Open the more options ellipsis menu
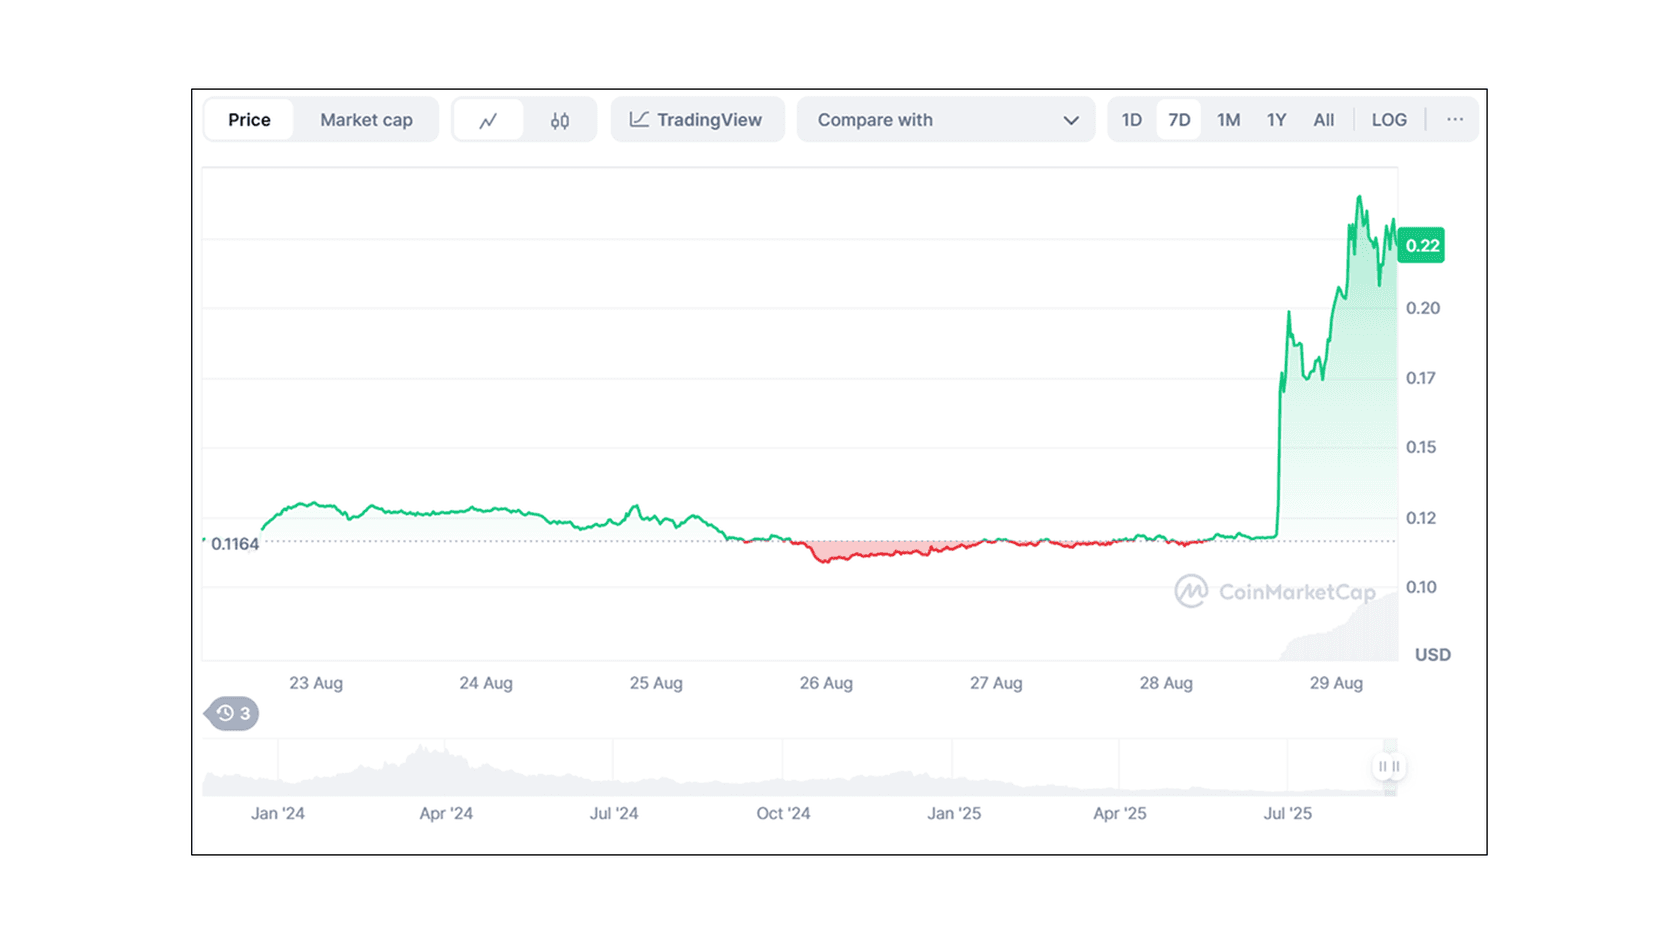 pos(1455,120)
